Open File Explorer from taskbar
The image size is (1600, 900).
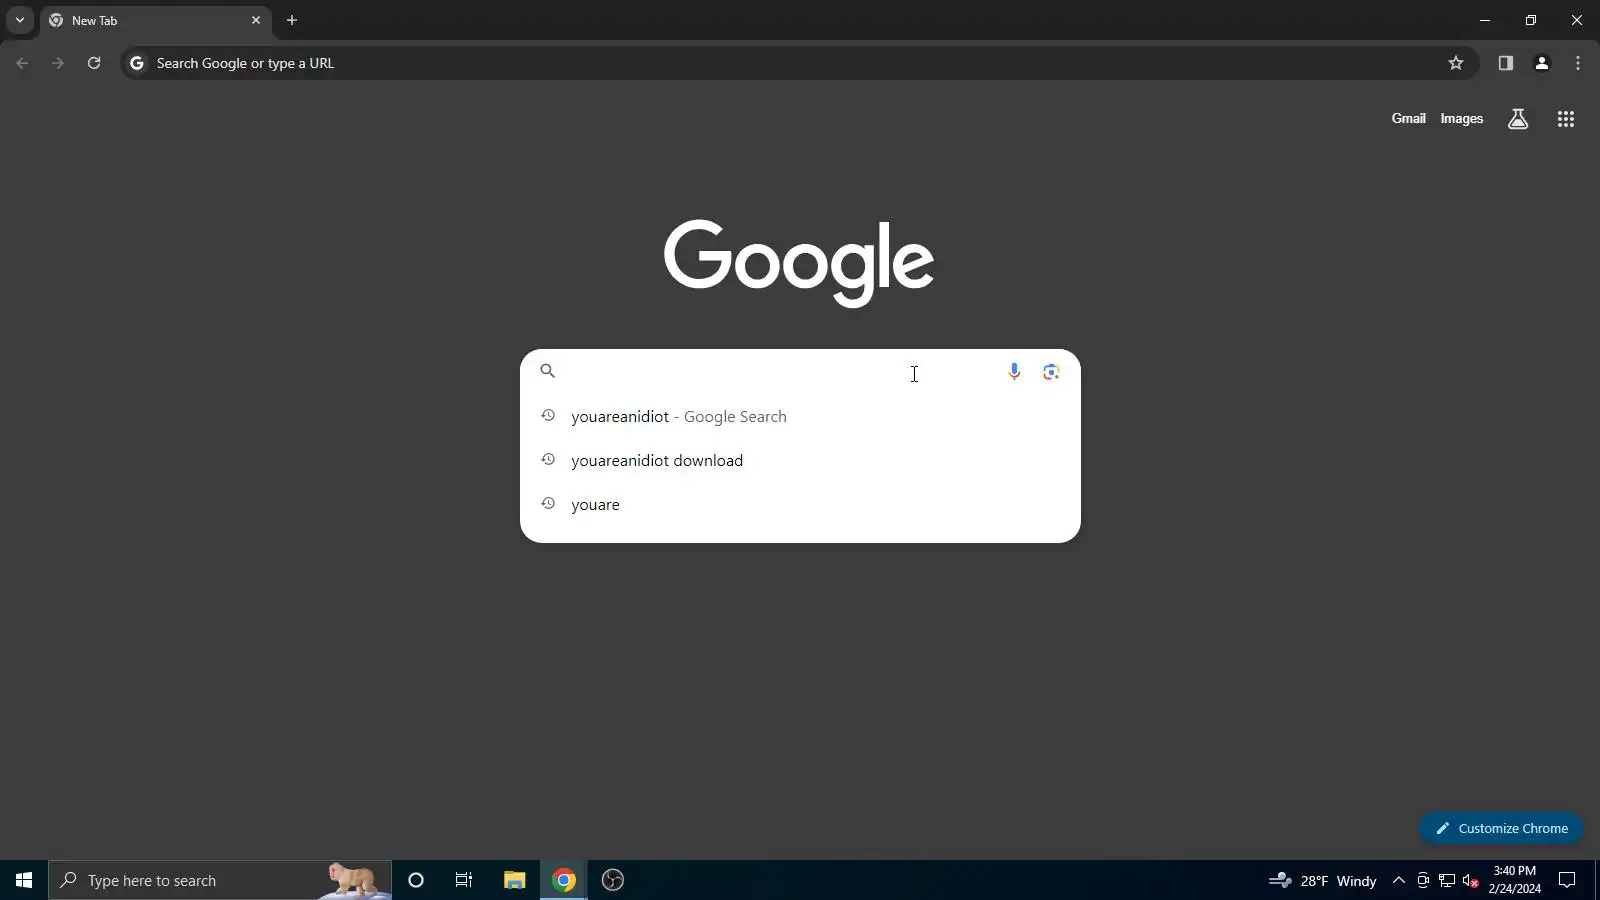pyautogui.click(x=514, y=880)
